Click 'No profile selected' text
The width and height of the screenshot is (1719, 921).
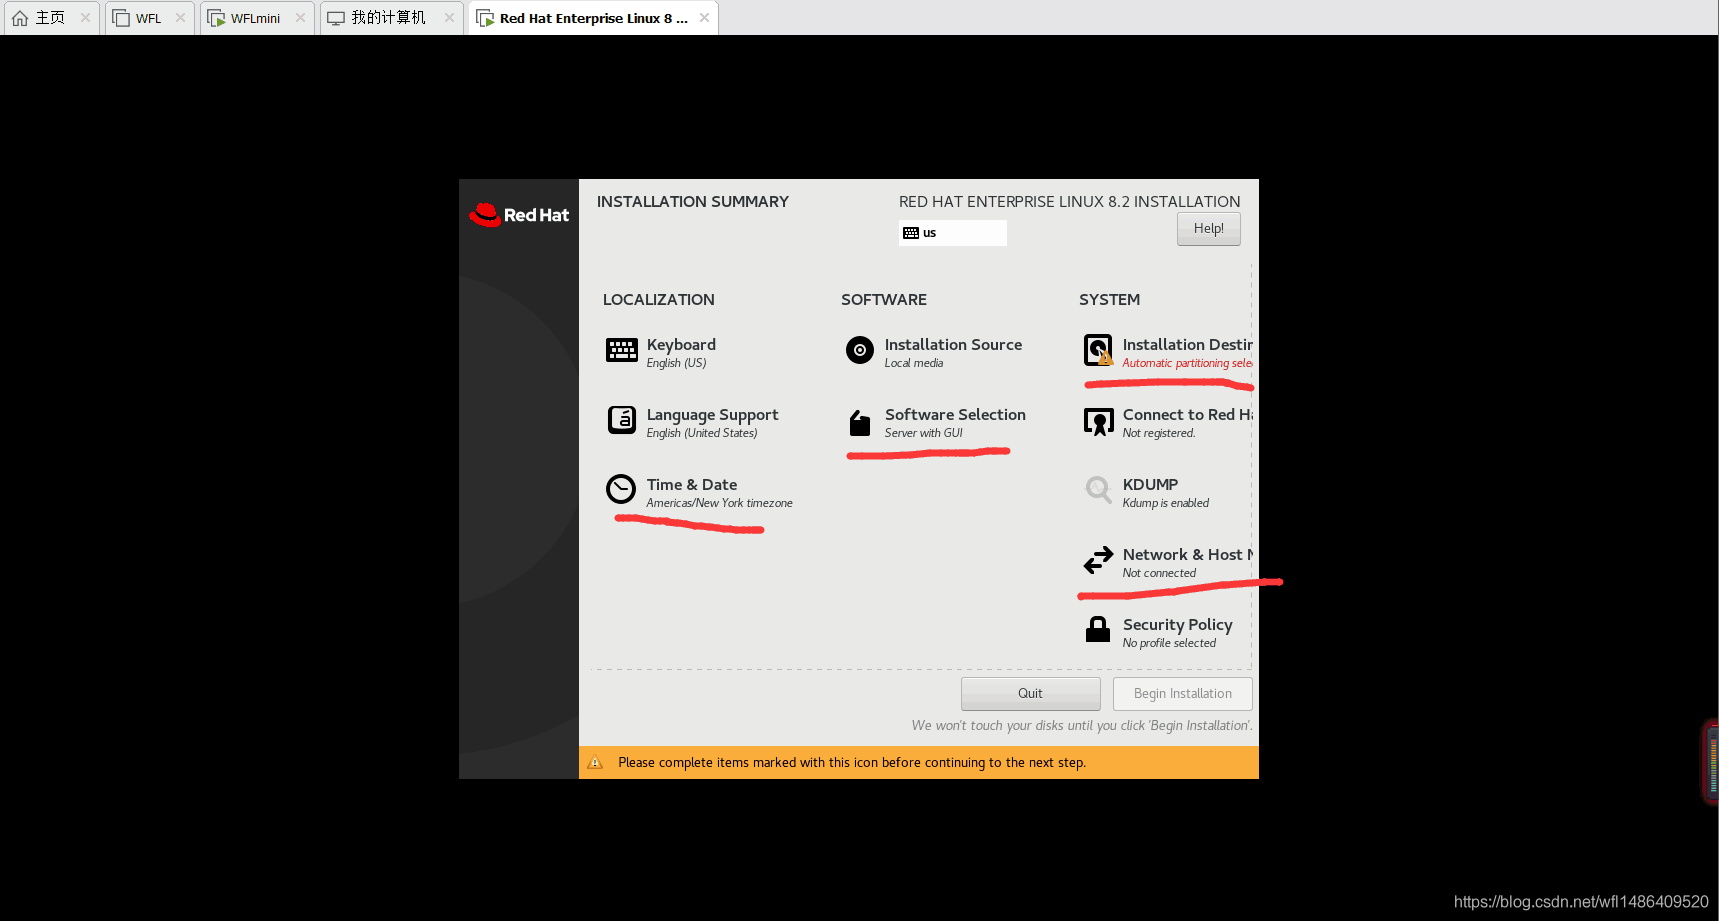click(x=1169, y=643)
